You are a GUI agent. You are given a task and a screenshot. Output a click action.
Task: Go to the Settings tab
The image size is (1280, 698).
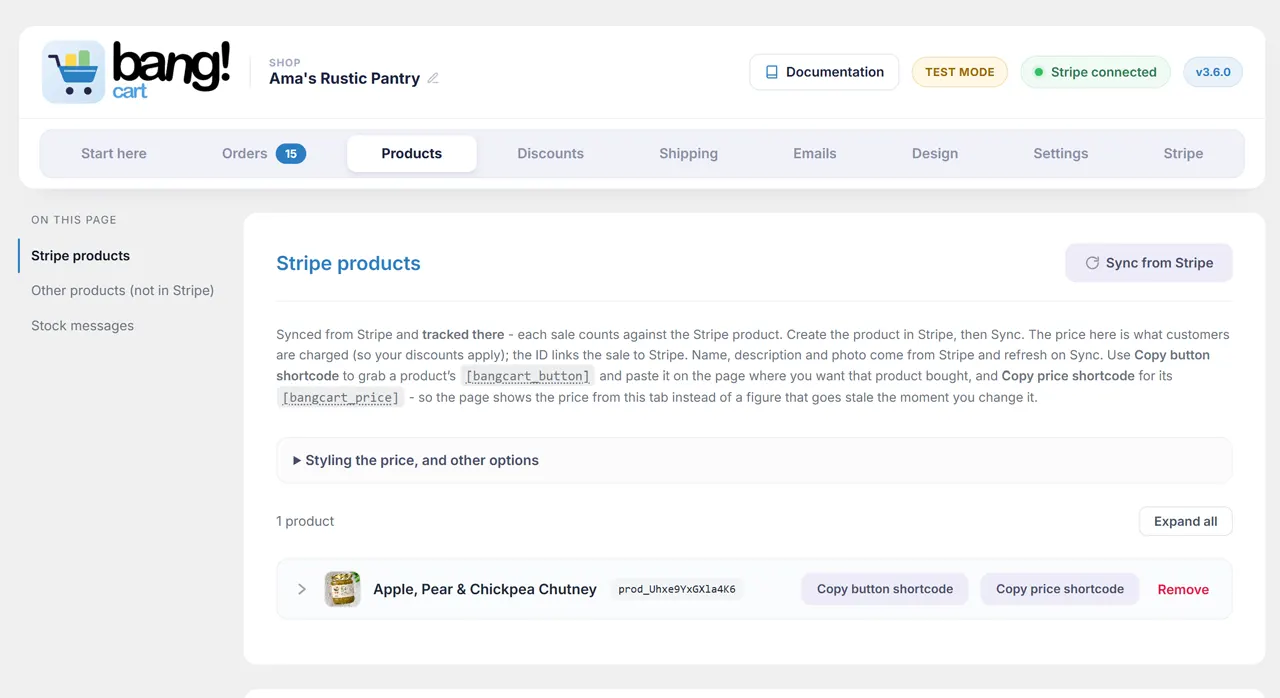1061,153
